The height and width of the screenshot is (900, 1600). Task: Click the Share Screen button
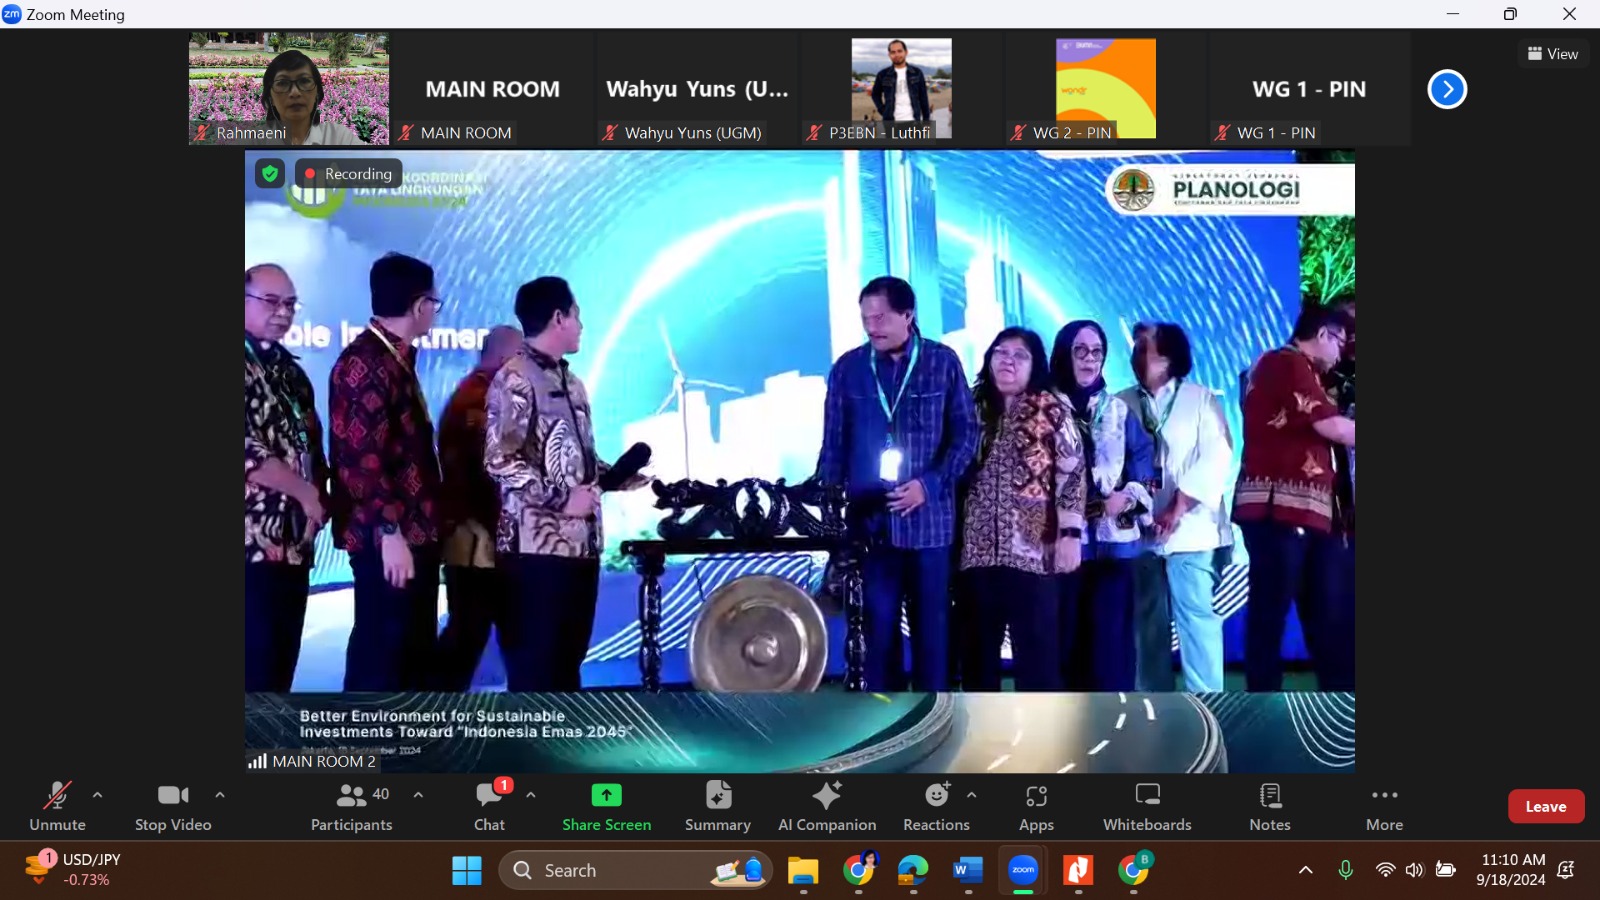pyautogui.click(x=606, y=806)
